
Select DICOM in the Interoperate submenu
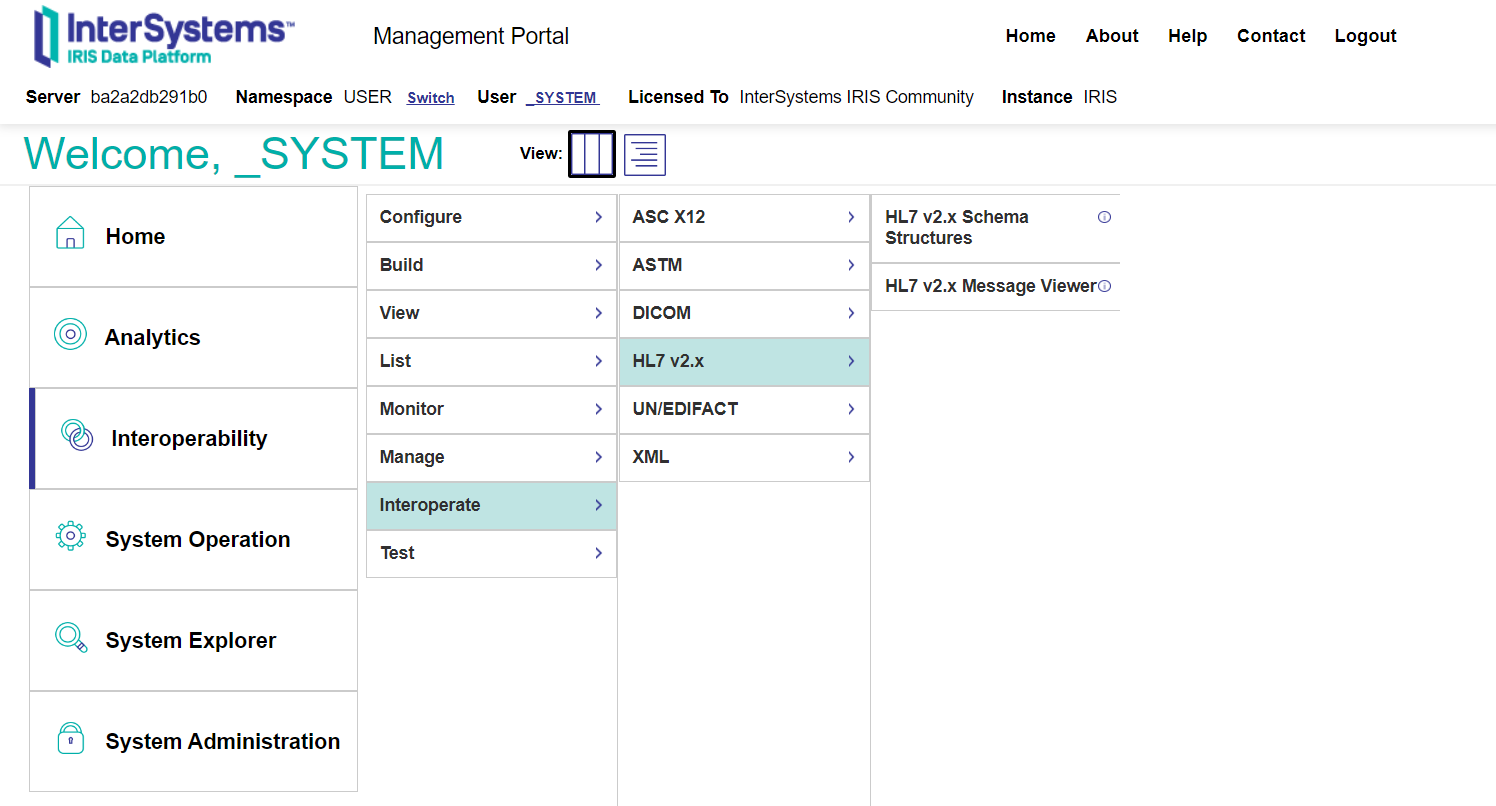point(744,313)
